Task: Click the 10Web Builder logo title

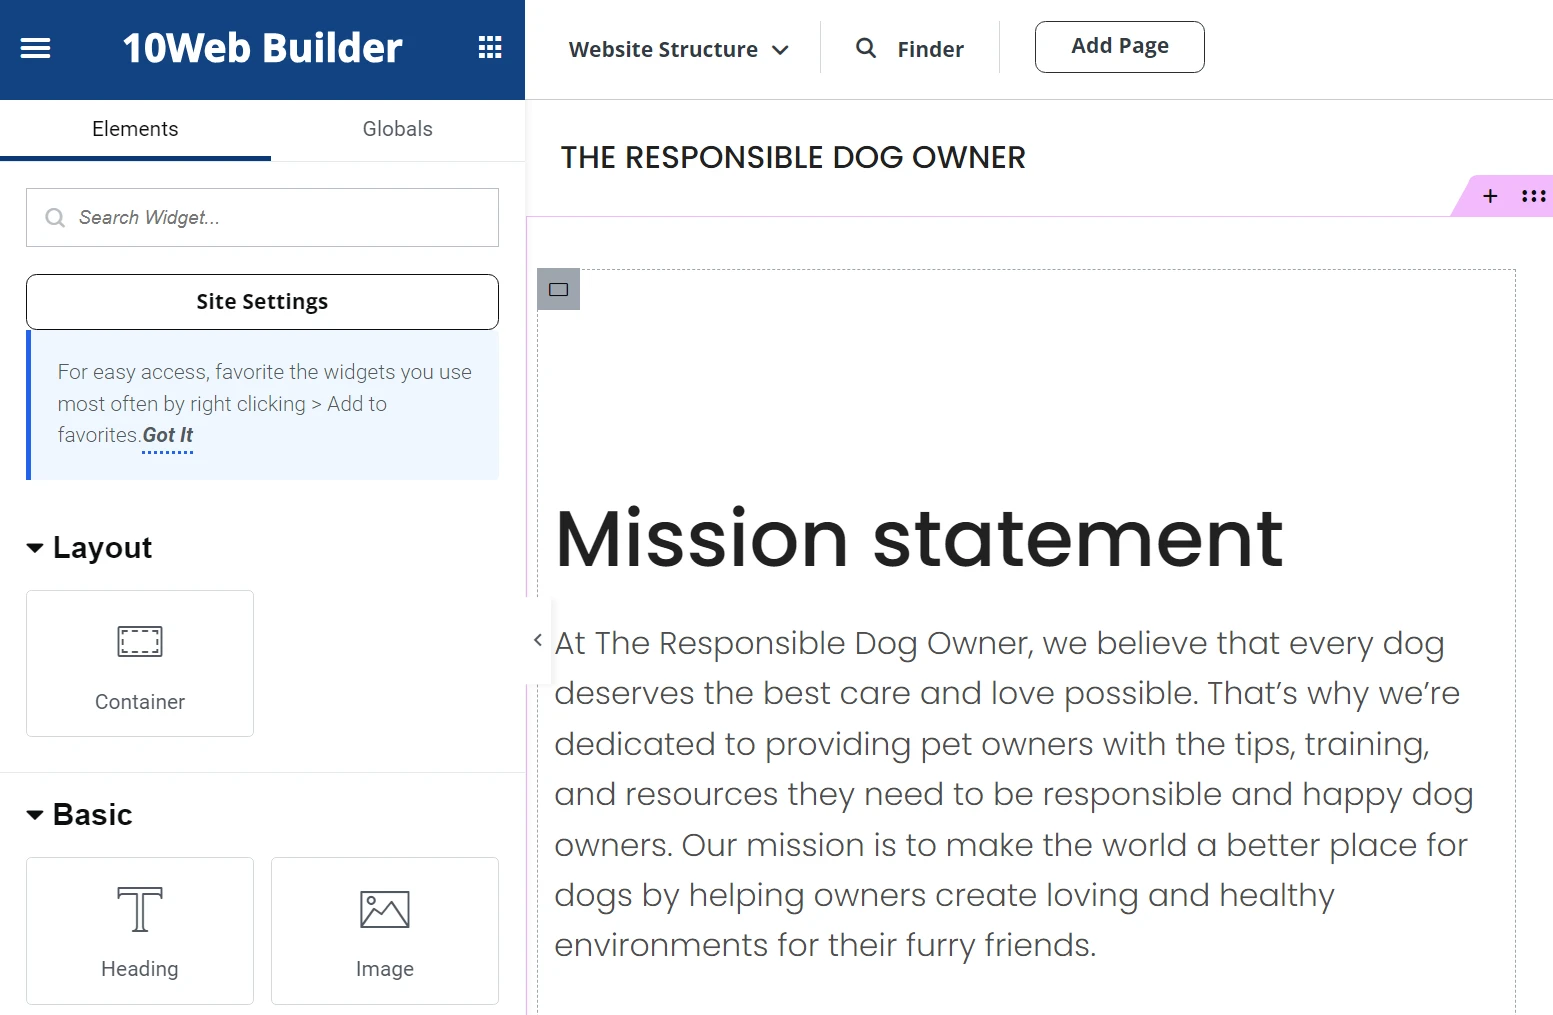Action: point(262,48)
